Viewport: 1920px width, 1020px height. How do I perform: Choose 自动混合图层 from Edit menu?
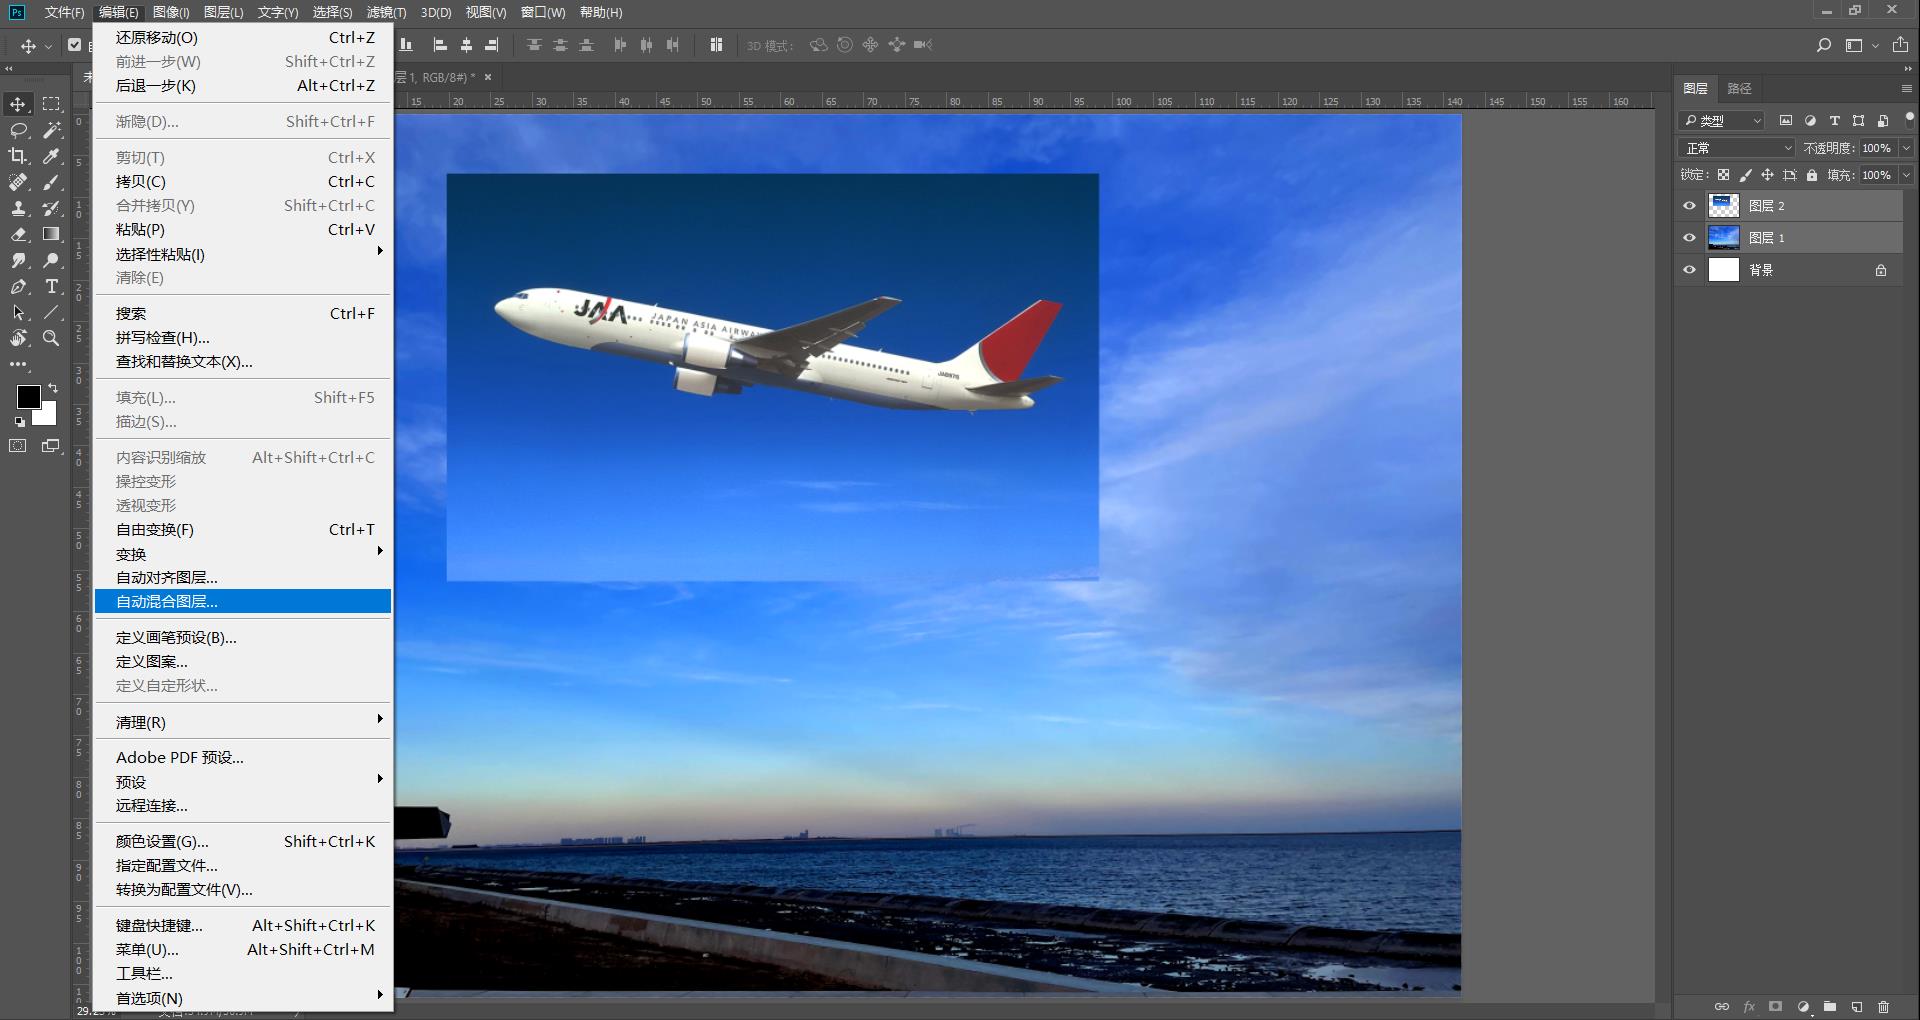click(243, 601)
